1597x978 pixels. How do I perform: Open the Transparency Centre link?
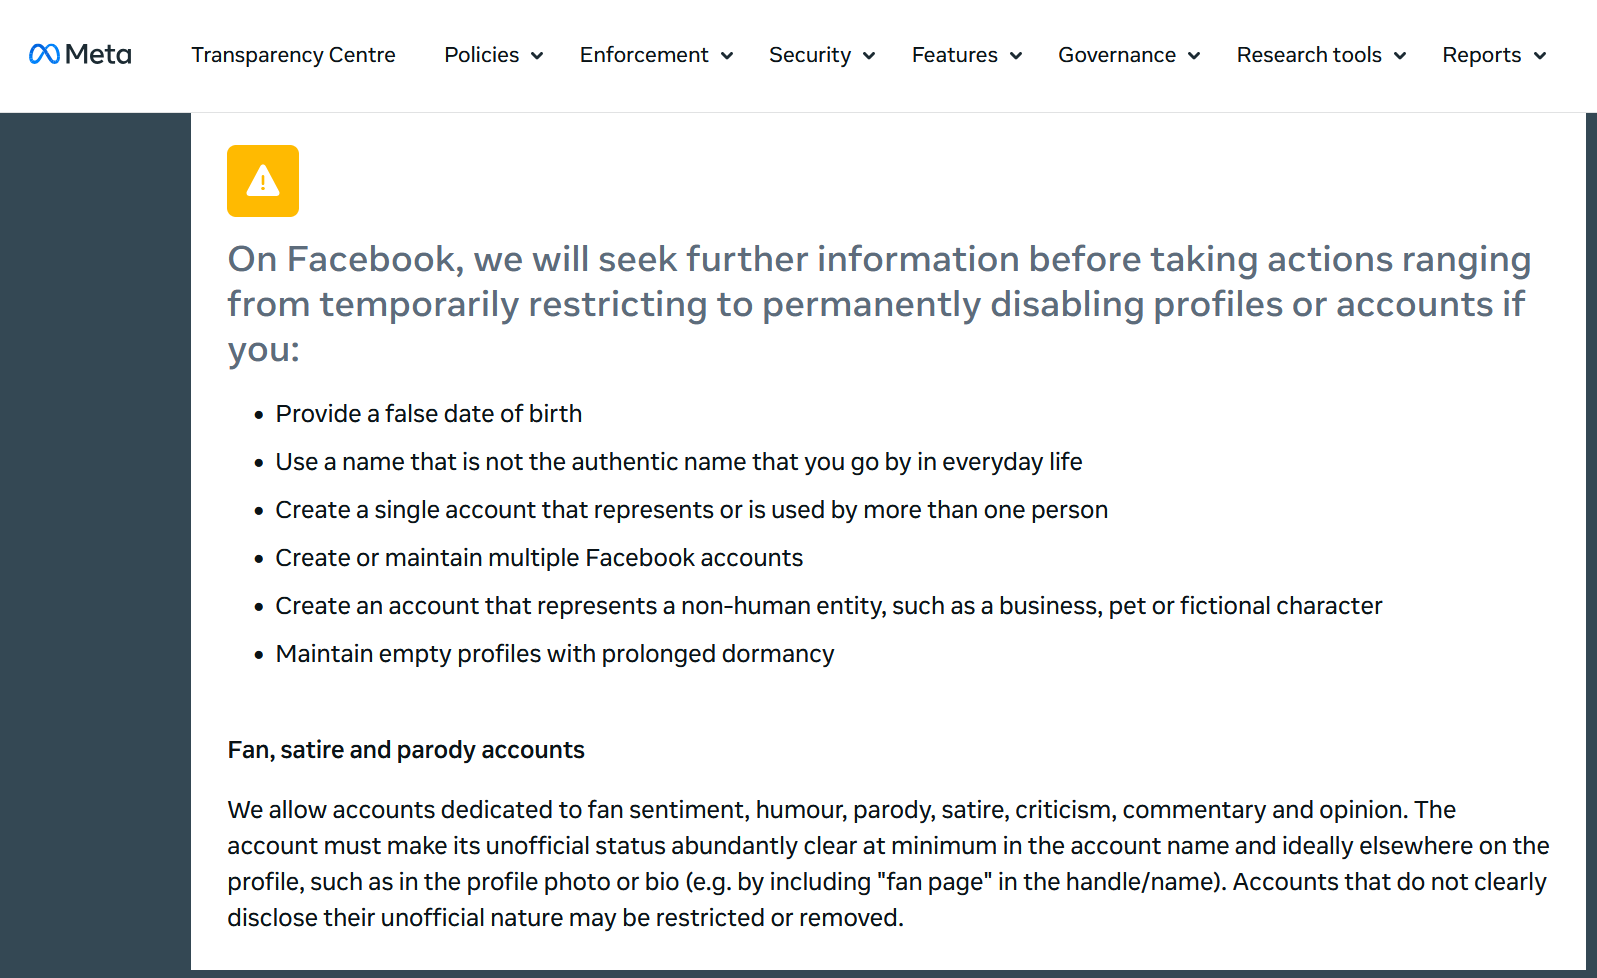click(293, 55)
